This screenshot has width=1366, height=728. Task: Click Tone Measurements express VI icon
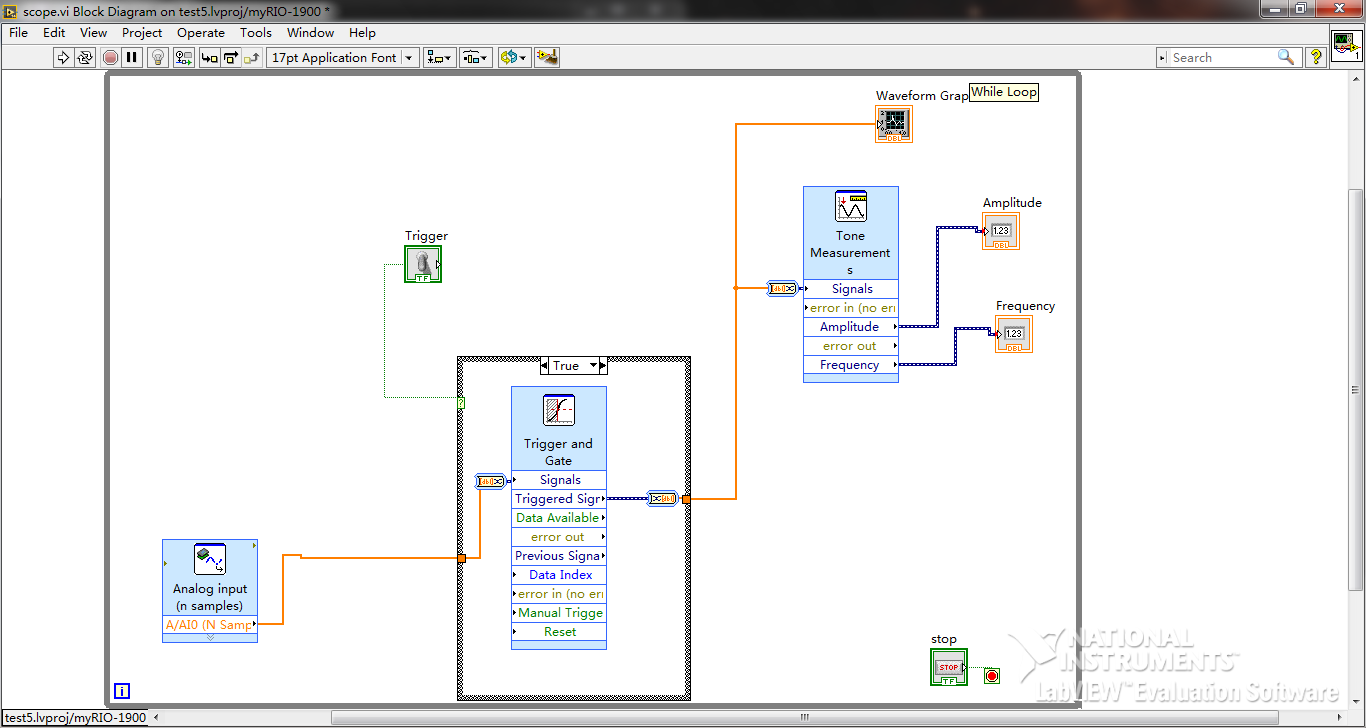(x=851, y=207)
